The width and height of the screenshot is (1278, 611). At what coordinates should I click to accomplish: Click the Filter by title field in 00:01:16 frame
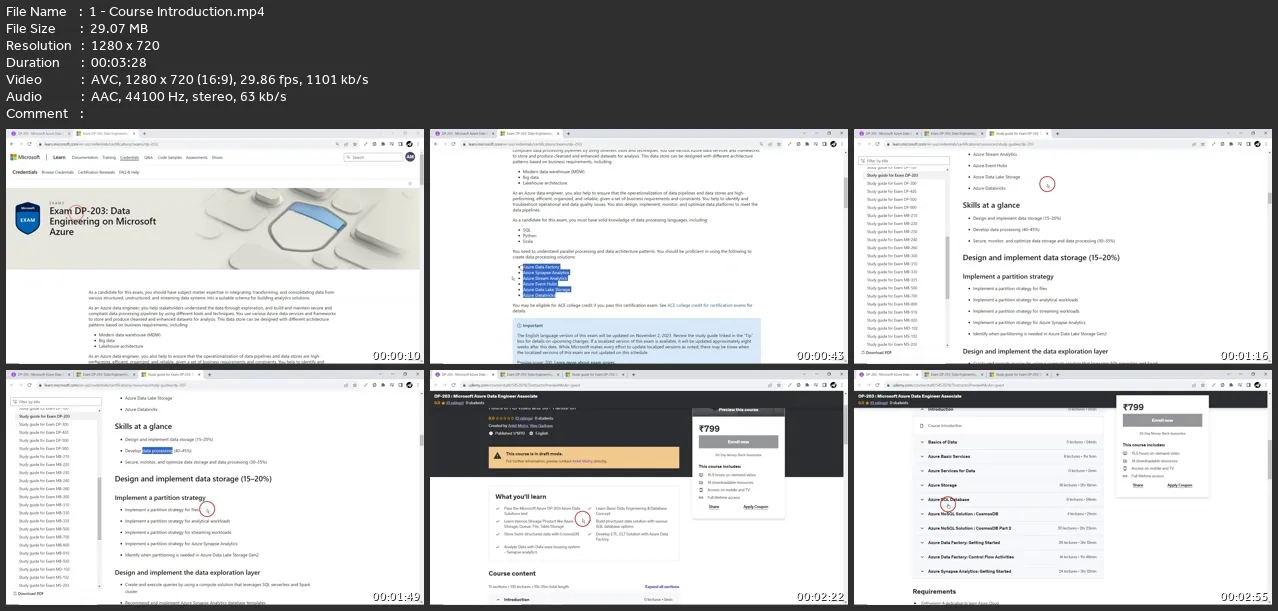click(x=904, y=160)
